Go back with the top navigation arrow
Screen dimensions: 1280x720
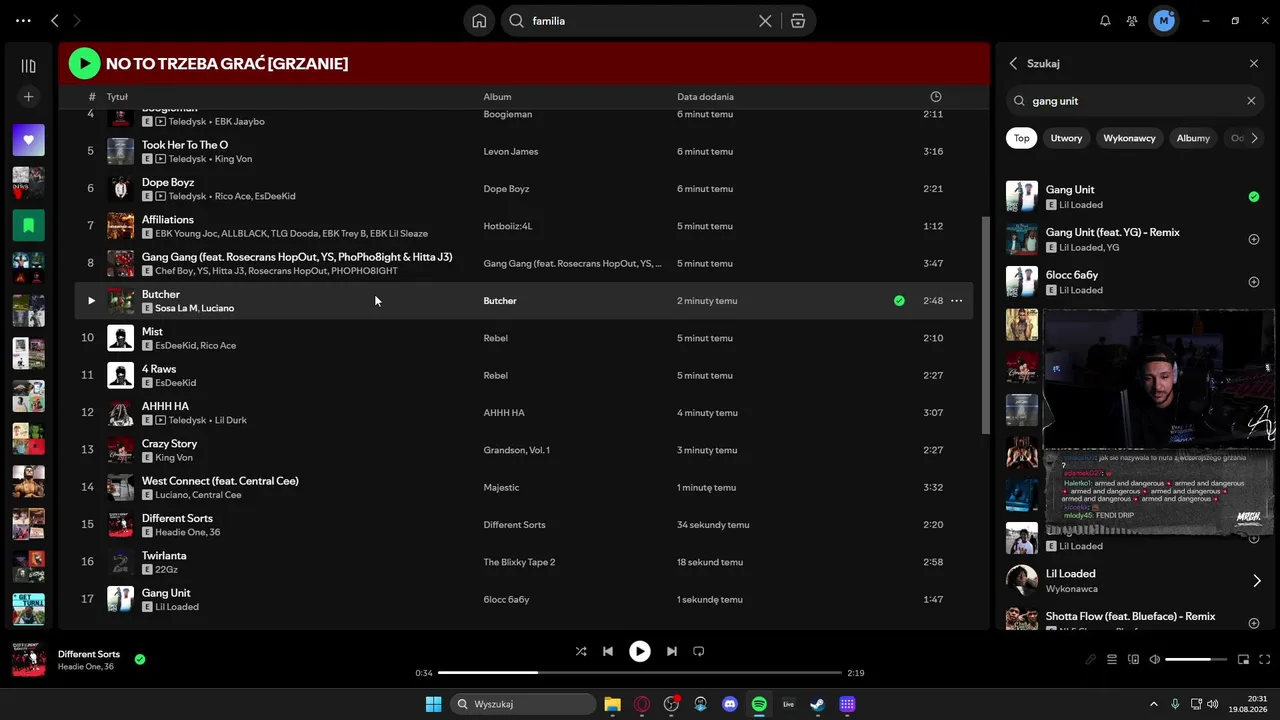coord(55,21)
